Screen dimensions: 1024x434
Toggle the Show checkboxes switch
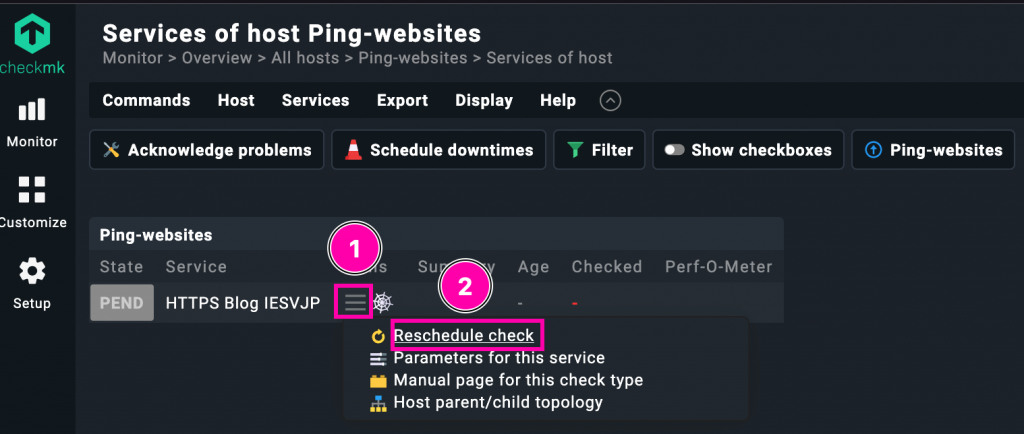(675, 150)
